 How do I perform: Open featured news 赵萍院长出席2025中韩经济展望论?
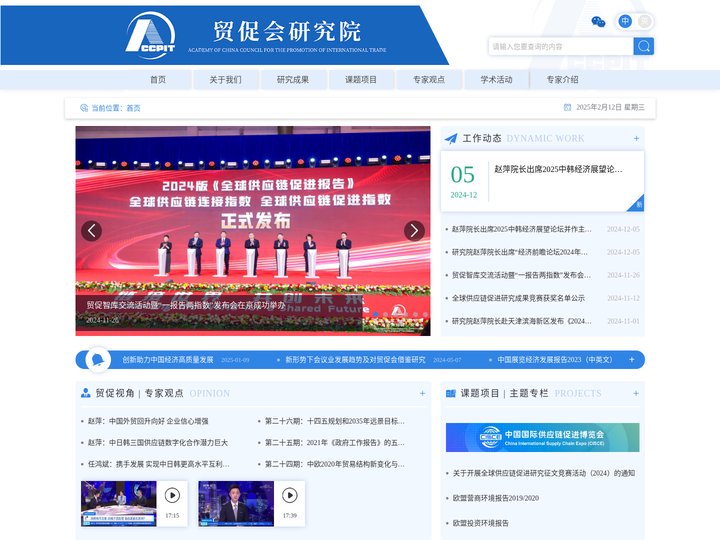point(558,169)
